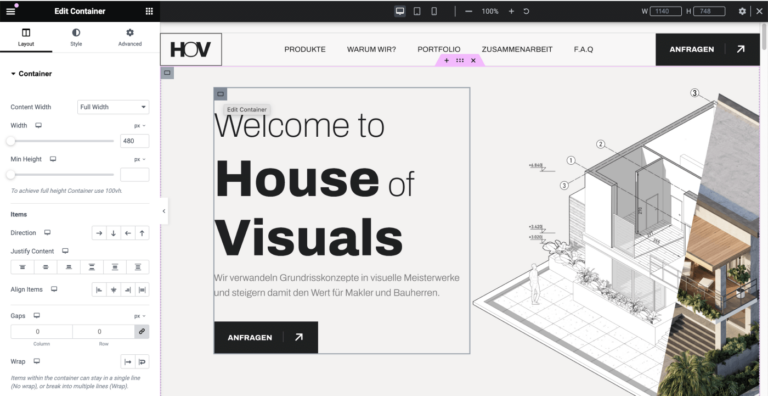Switch to mobile preview mode
The image size is (768, 396).
(x=434, y=11)
